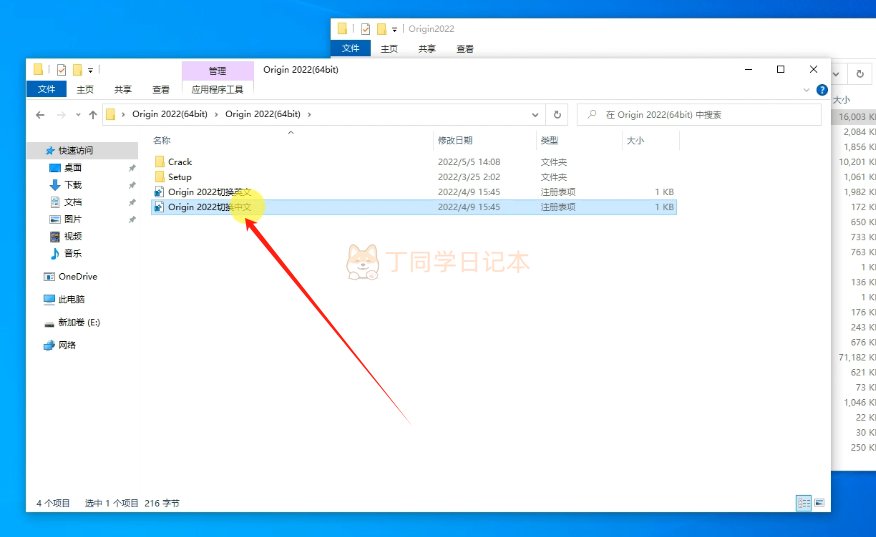Click 16,003 size entry in background window
This screenshot has height=537, width=876.
click(856, 116)
